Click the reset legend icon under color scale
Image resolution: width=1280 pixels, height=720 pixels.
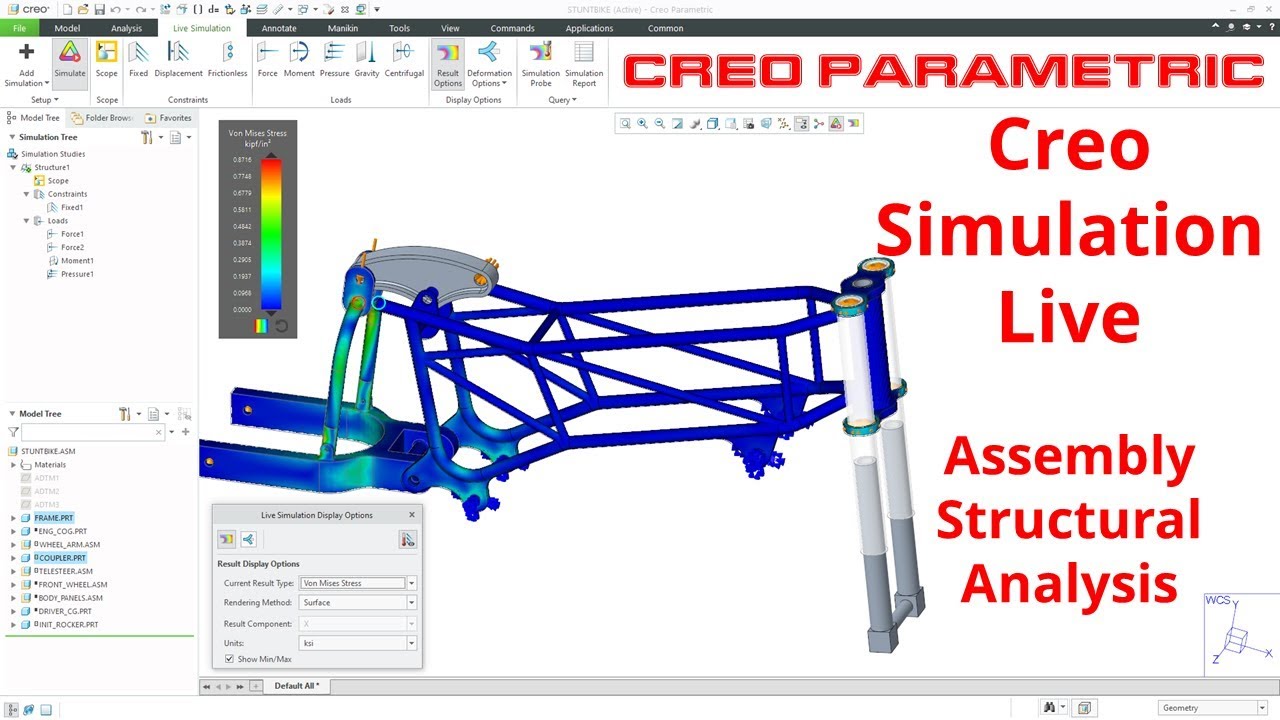point(281,325)
